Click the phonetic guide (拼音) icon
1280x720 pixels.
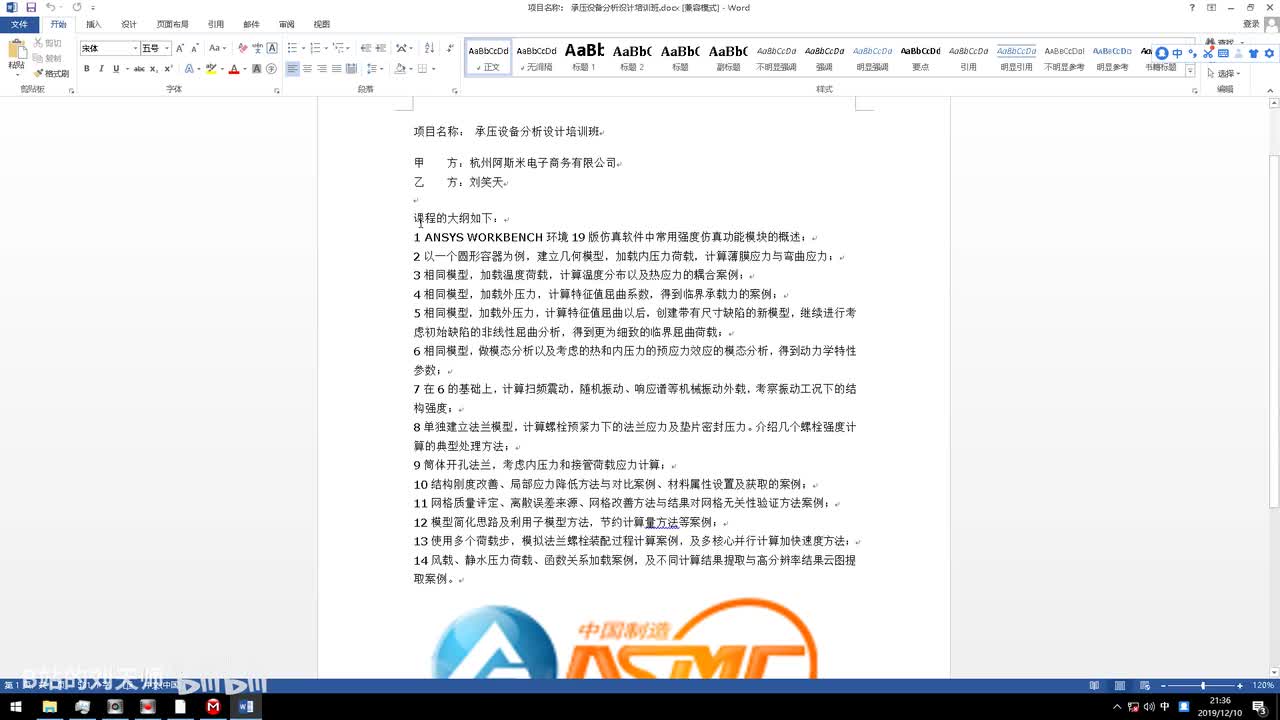(x=257, y=48)
